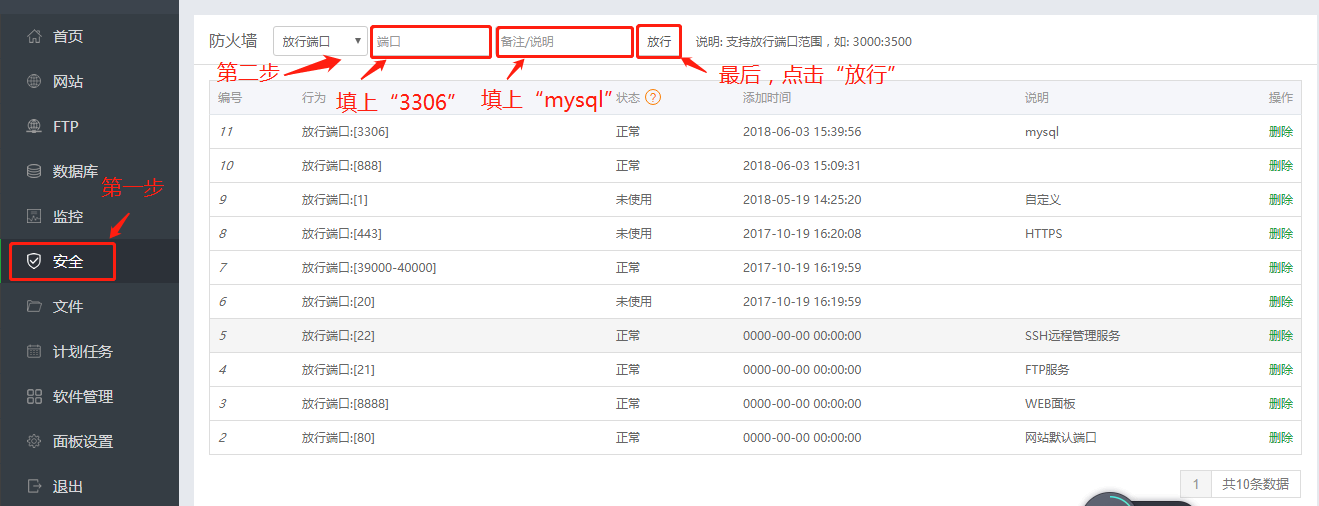Click the timestamp 2018-06-03 15:39:56
Screen dimensions: 1319x506
coord(802,131)
